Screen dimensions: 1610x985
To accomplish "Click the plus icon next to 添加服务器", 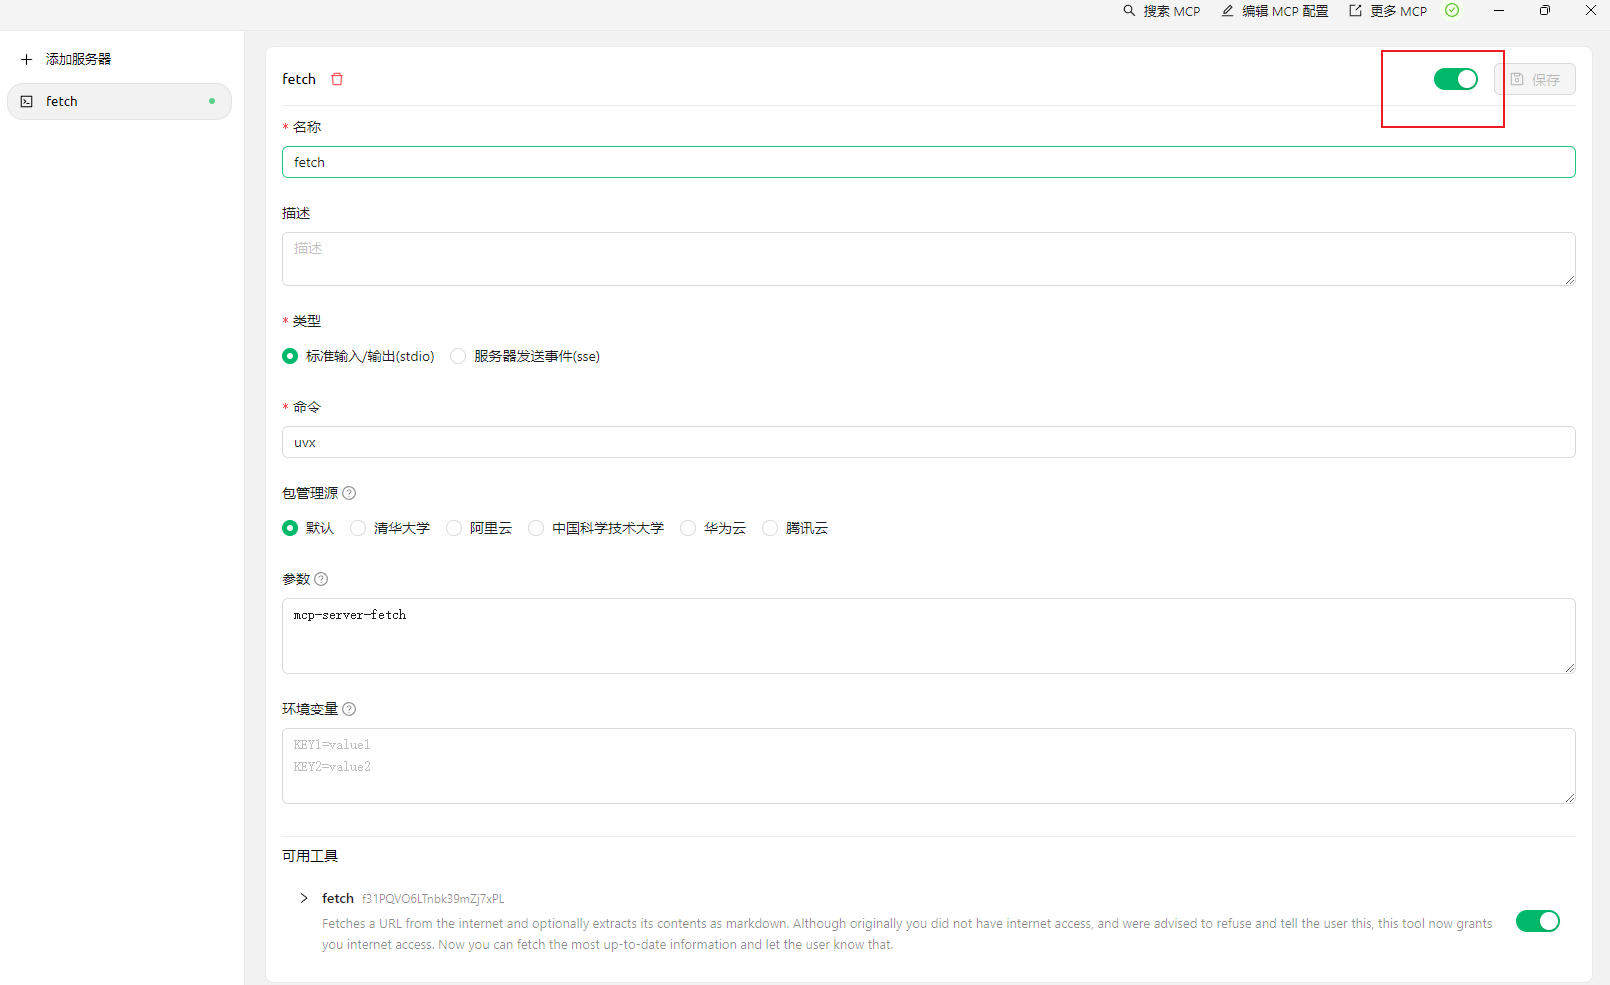I will (25, 59).
